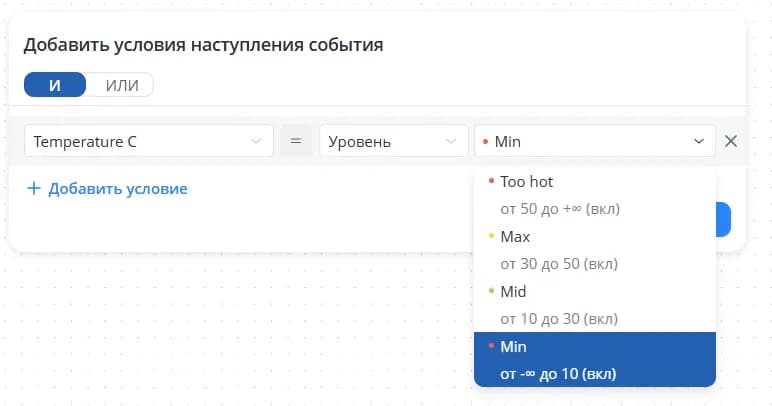This screenshot has height=406, width=772.
Task: Select the И (AND) logic toggle
Action: click(55, 85)
